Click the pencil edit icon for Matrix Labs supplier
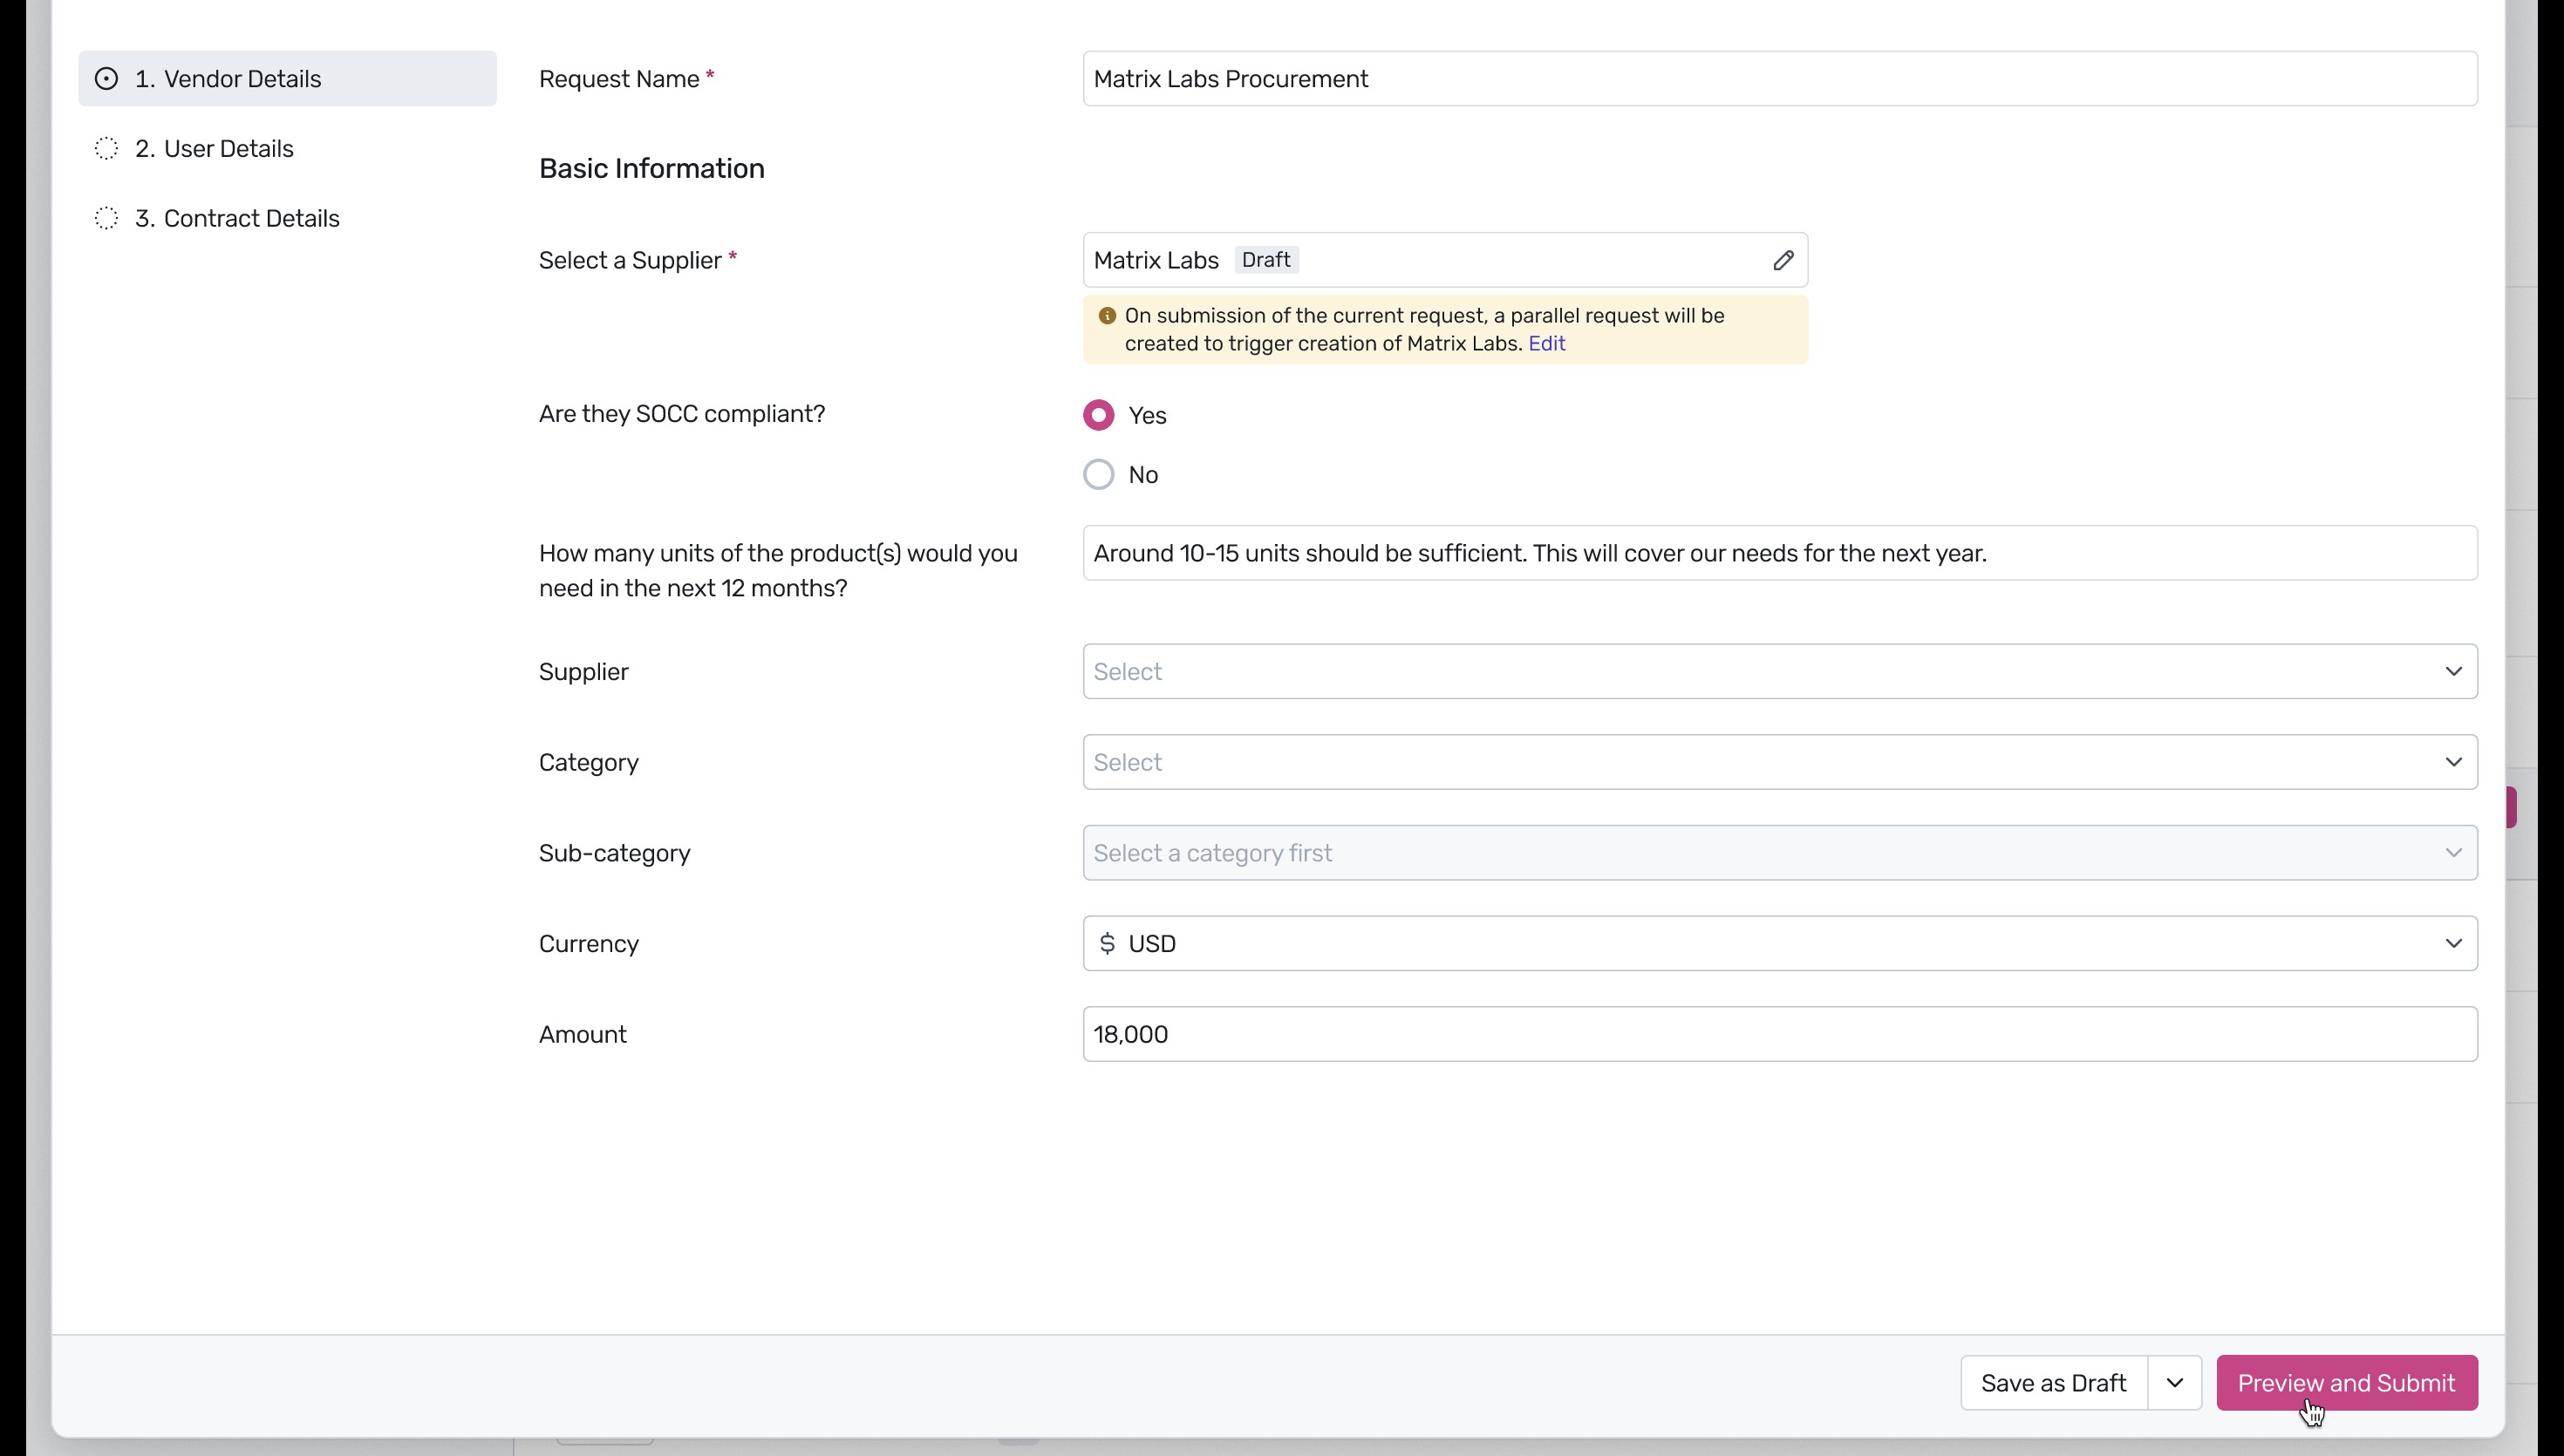The width and height of the screenshot is (2564, 1456). click(1783, 260)
